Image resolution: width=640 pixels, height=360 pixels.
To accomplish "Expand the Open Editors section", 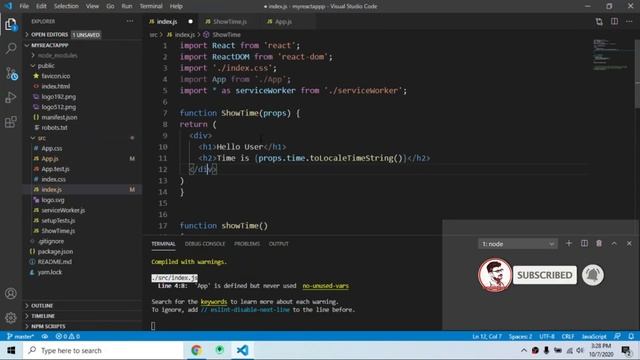I will 82,35.
